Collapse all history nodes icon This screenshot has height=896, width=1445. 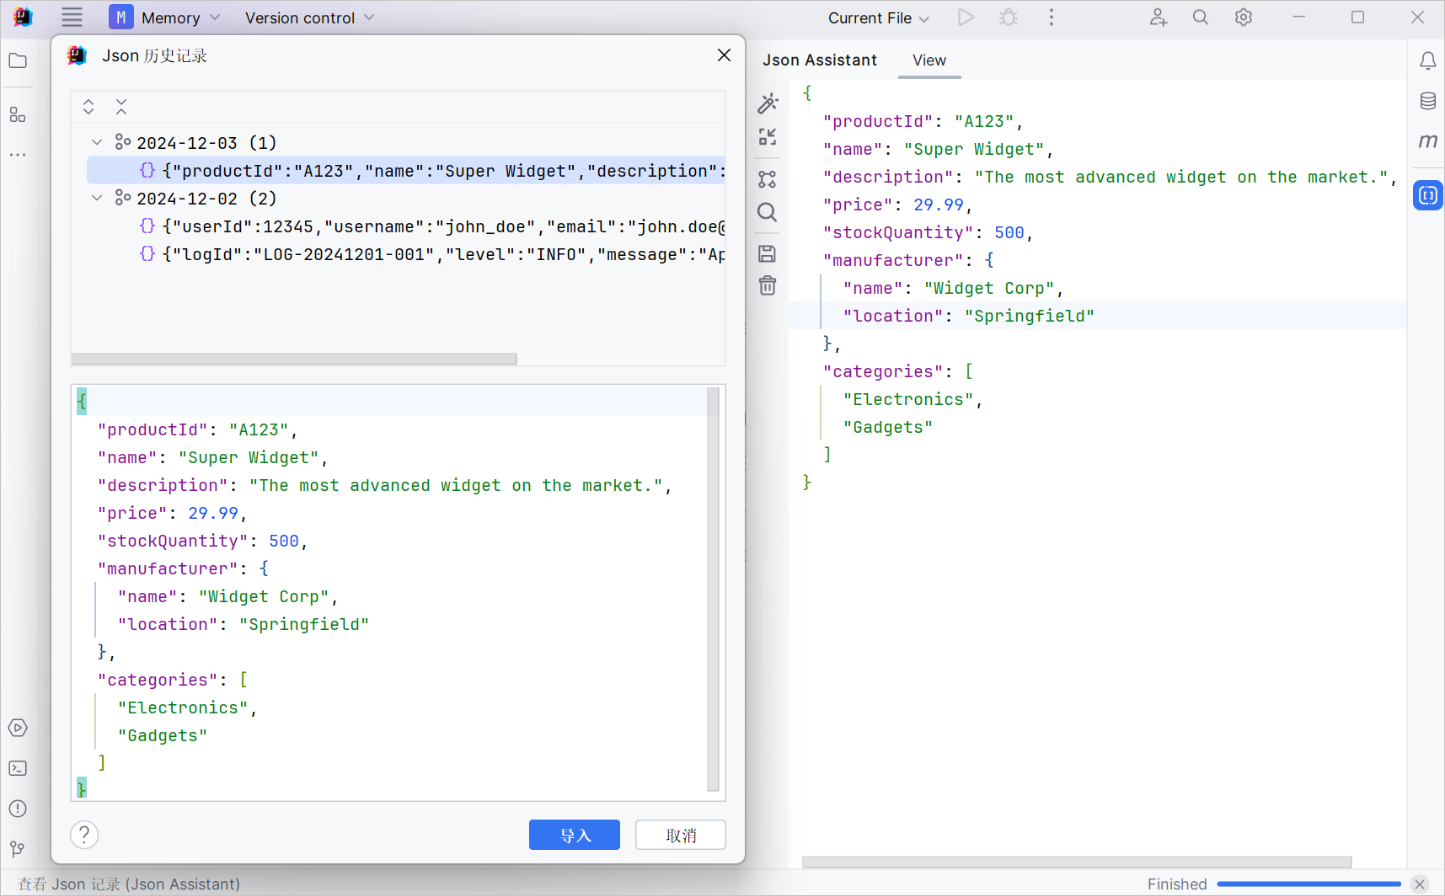[121, 107]
